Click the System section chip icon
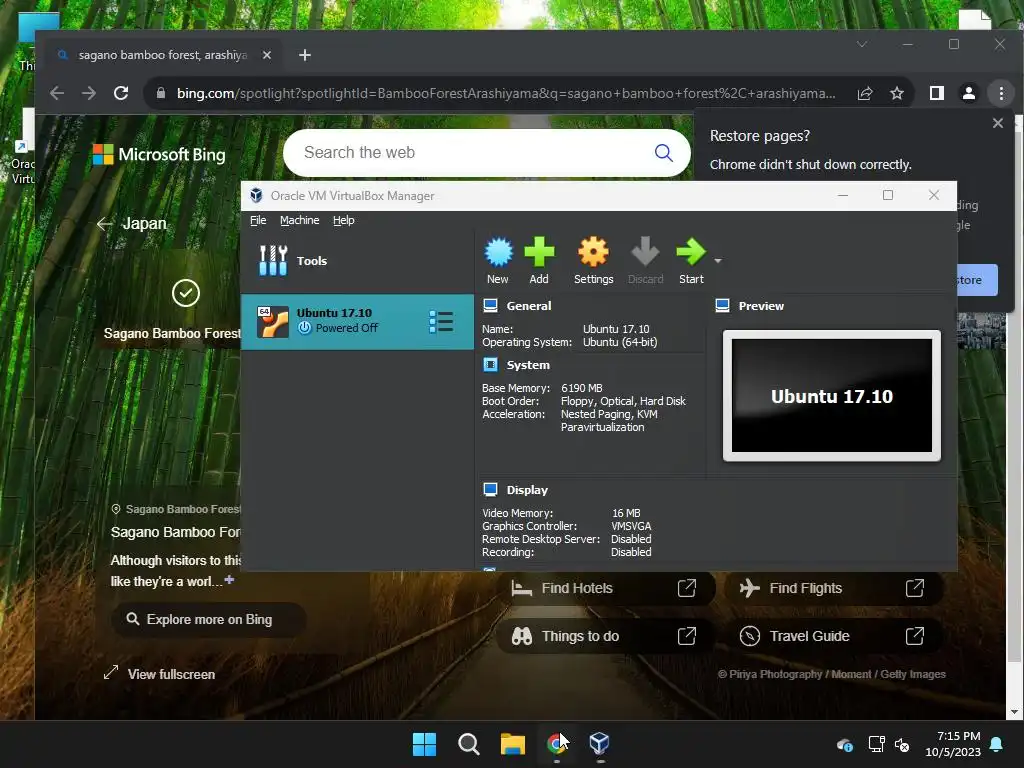 [490, 364]
